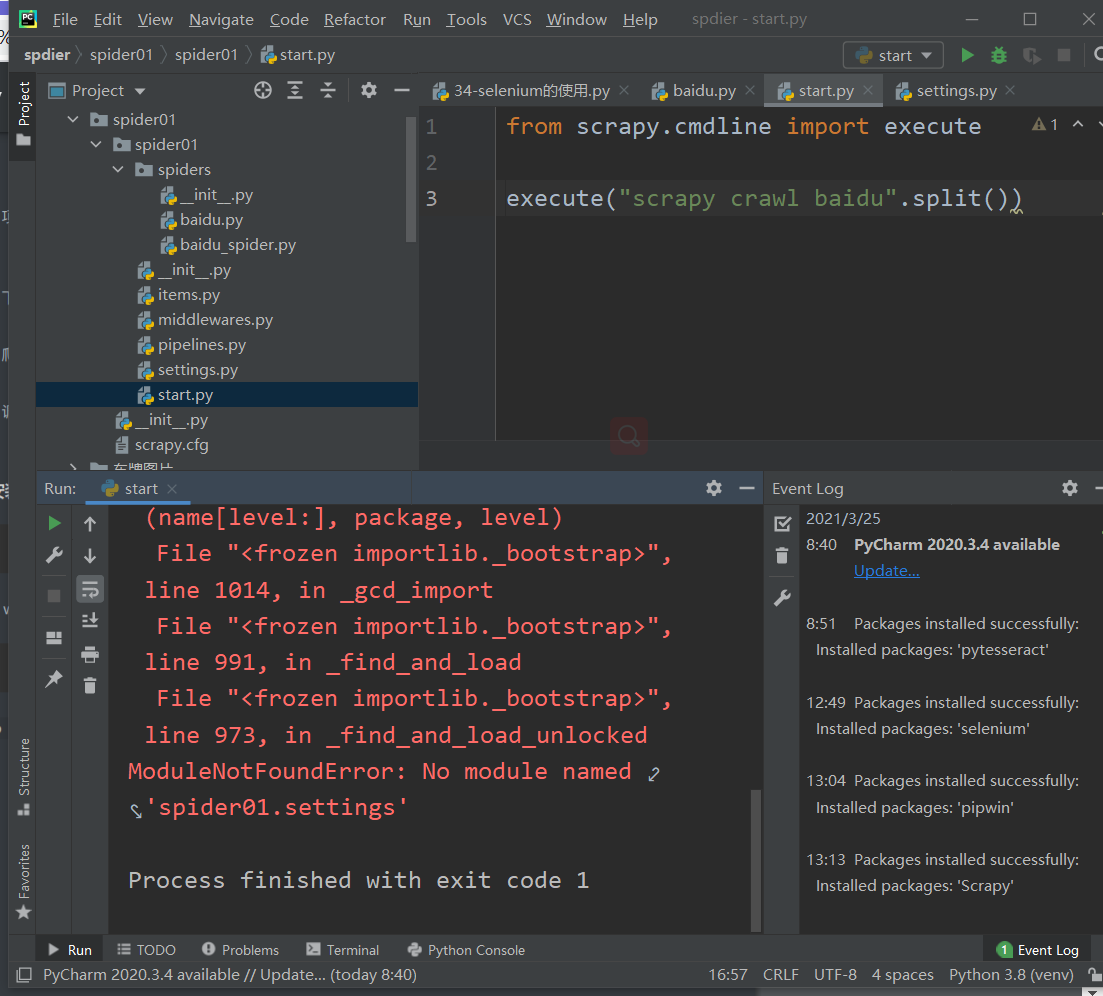Mark all Event Log notifications as read

tap(782, 523)
